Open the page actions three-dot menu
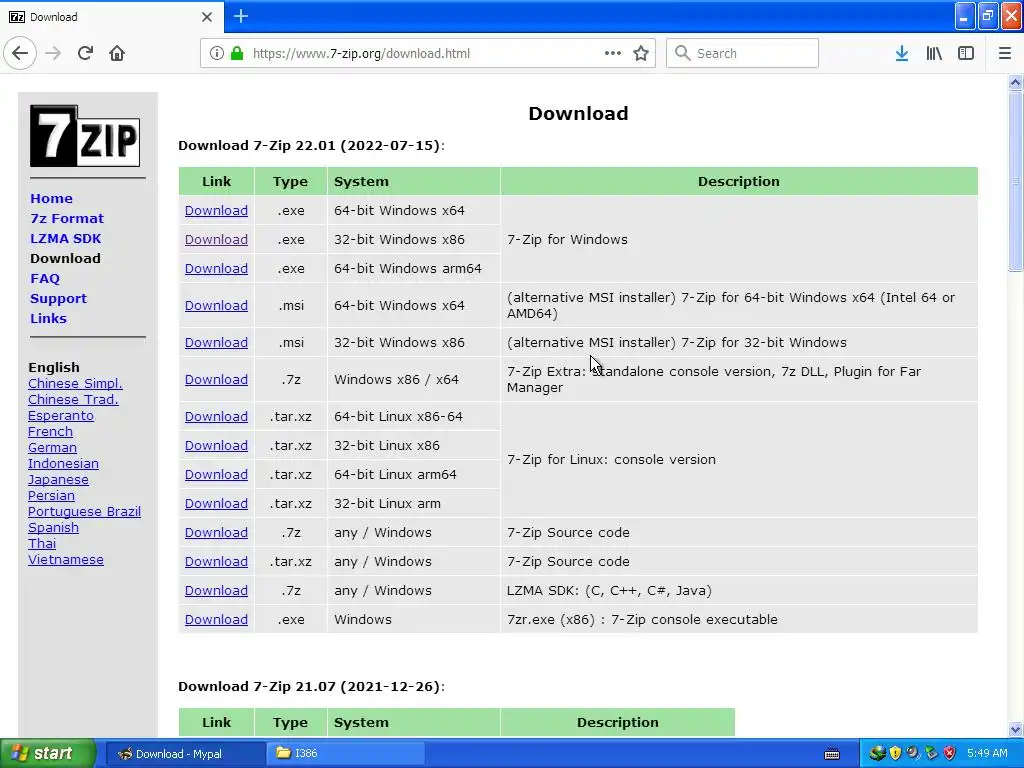The height and width of the screenshot is (768, 1024). (613, 53)
